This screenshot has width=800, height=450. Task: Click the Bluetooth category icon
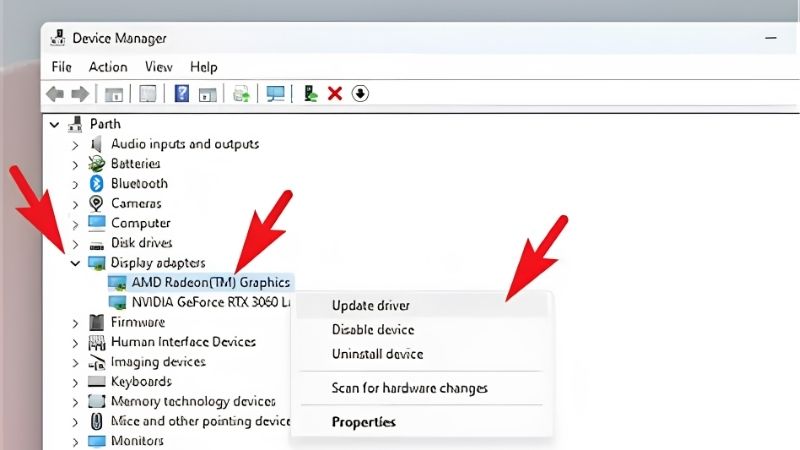tap(96, 183)
